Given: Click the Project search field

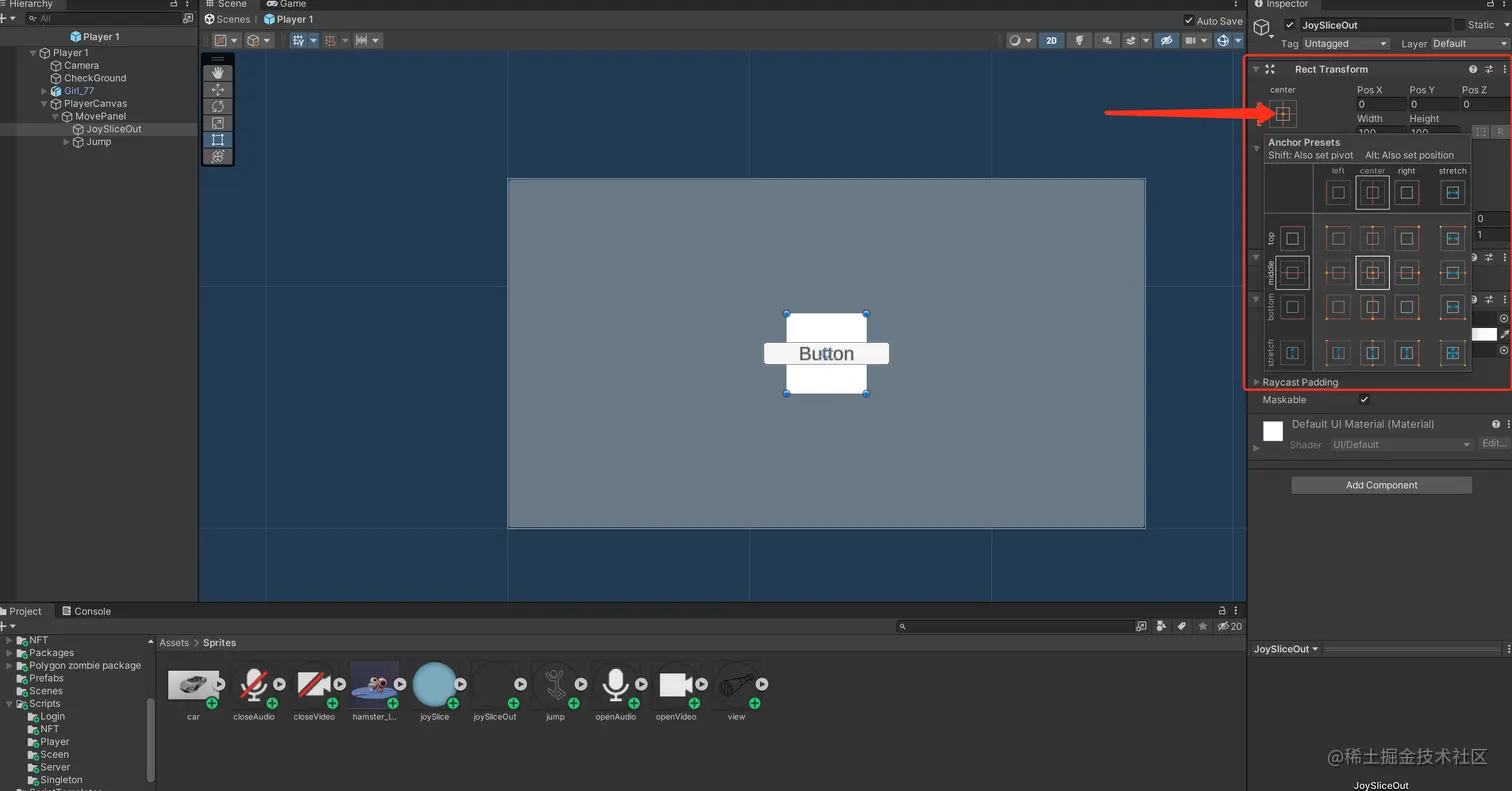Looking at the screenshot, I should pyautogui.click(x=1015, y=627).
